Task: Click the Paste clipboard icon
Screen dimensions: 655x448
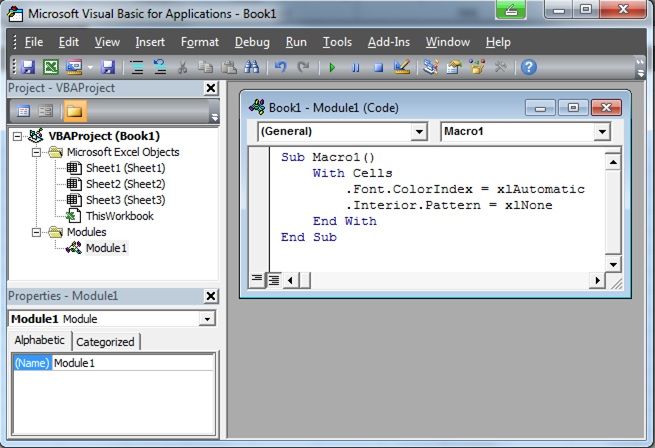Action: pyautogui.click(x=228, y=67)
